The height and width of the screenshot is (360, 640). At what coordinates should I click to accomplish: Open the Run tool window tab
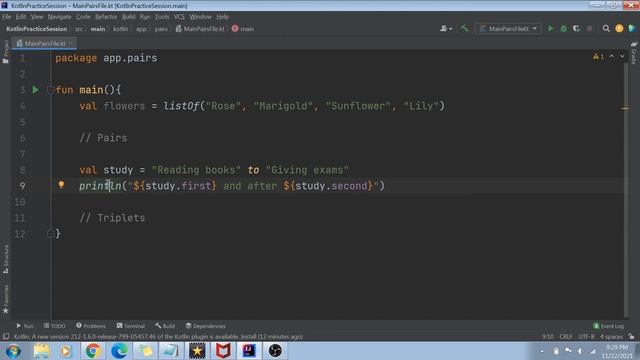click(25, 326)
